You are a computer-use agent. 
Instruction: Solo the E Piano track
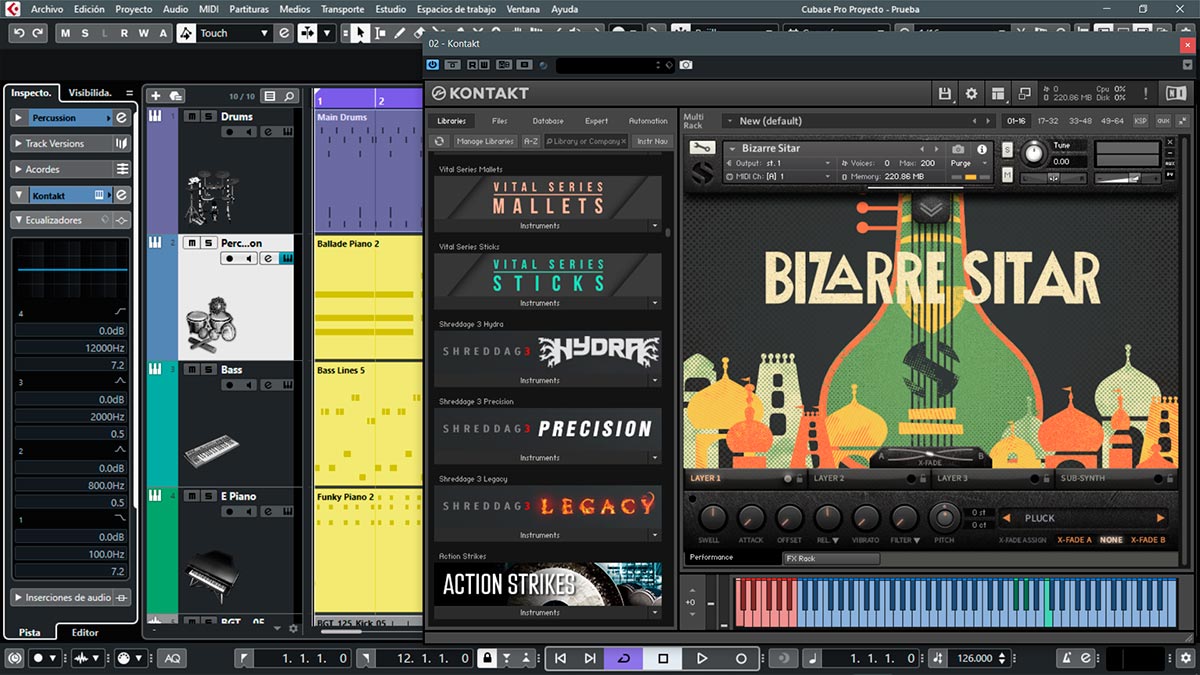[207, 496]
